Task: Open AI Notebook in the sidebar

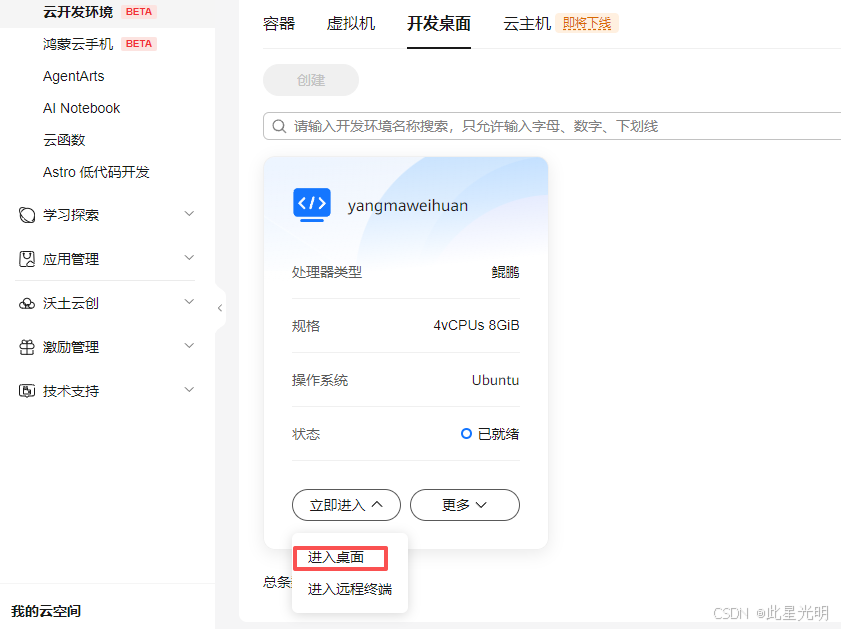Action: pyautogui.click(x=82, y=108)
